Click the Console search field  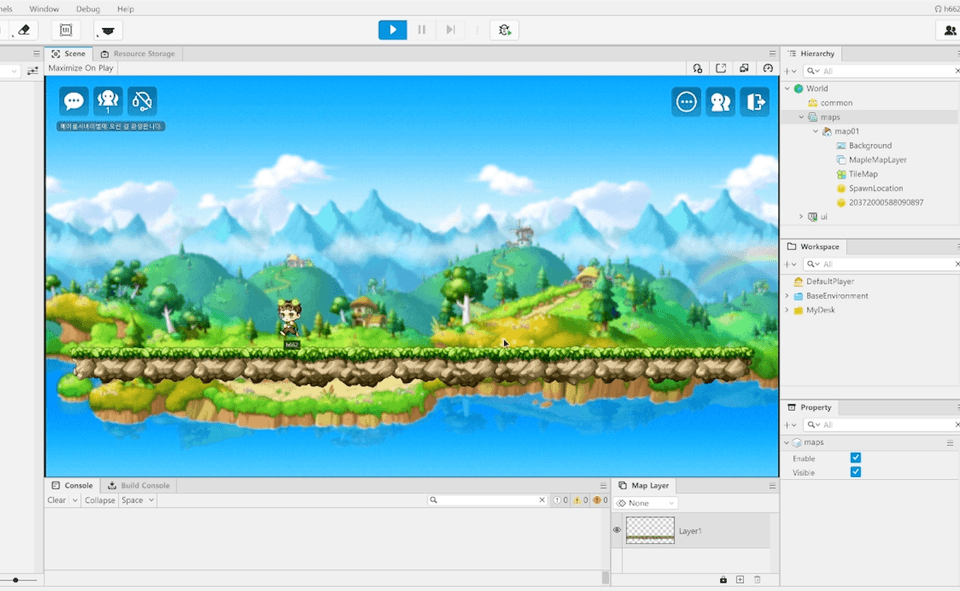[x=487, y=500]
